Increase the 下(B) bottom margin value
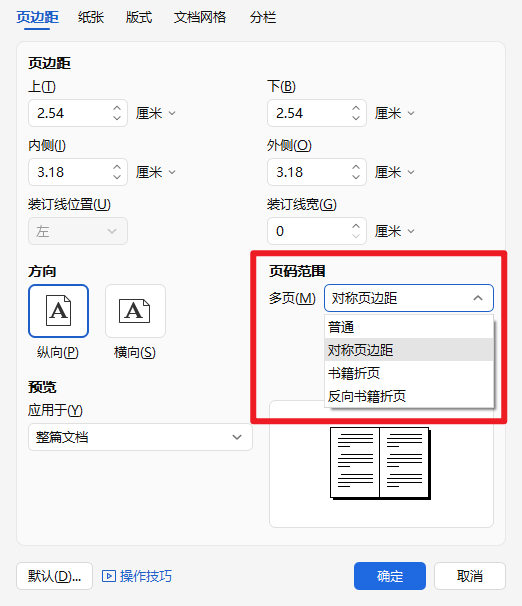This screenshot has height=606, width=522. 356,108
